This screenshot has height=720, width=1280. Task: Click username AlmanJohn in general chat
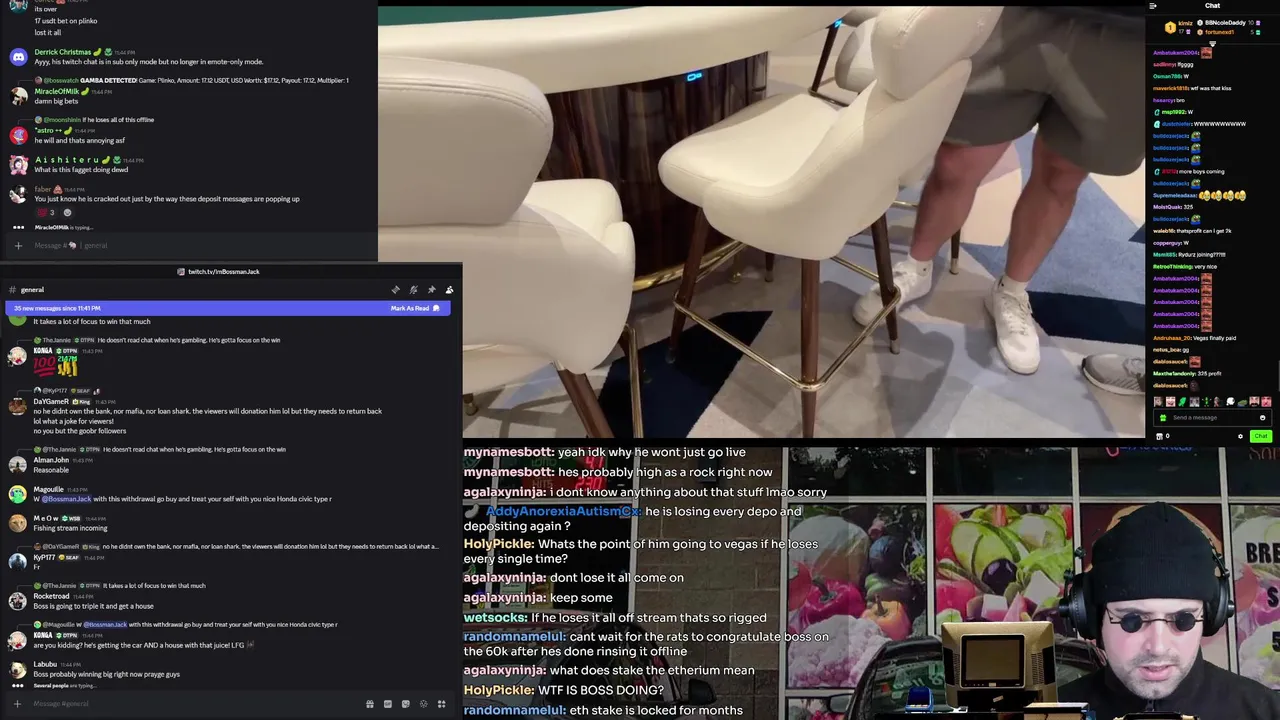point(51,460)
